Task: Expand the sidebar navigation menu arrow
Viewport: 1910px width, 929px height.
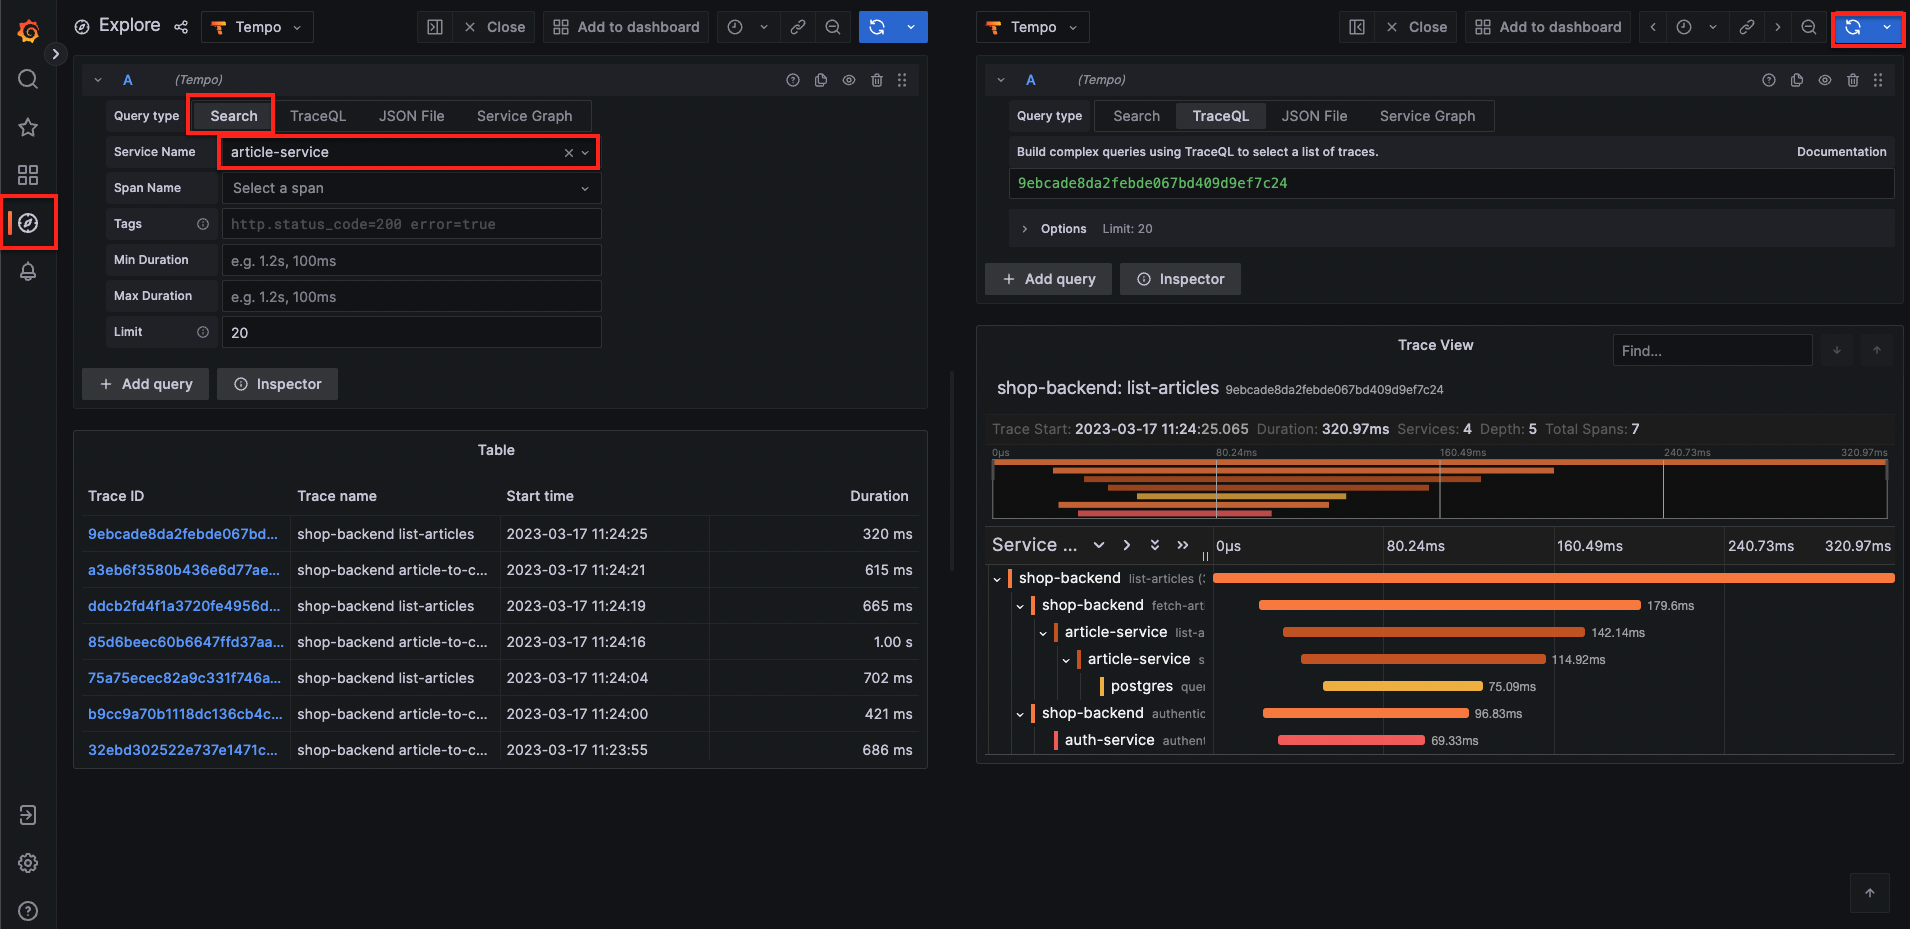Action: pos(56,54)
